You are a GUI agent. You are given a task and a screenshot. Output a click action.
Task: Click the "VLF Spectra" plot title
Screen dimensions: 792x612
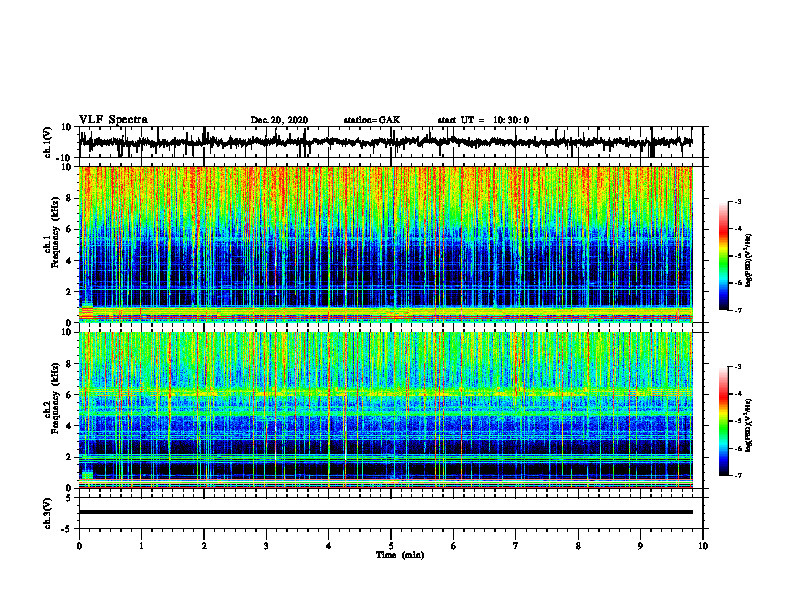click(113, 120)
